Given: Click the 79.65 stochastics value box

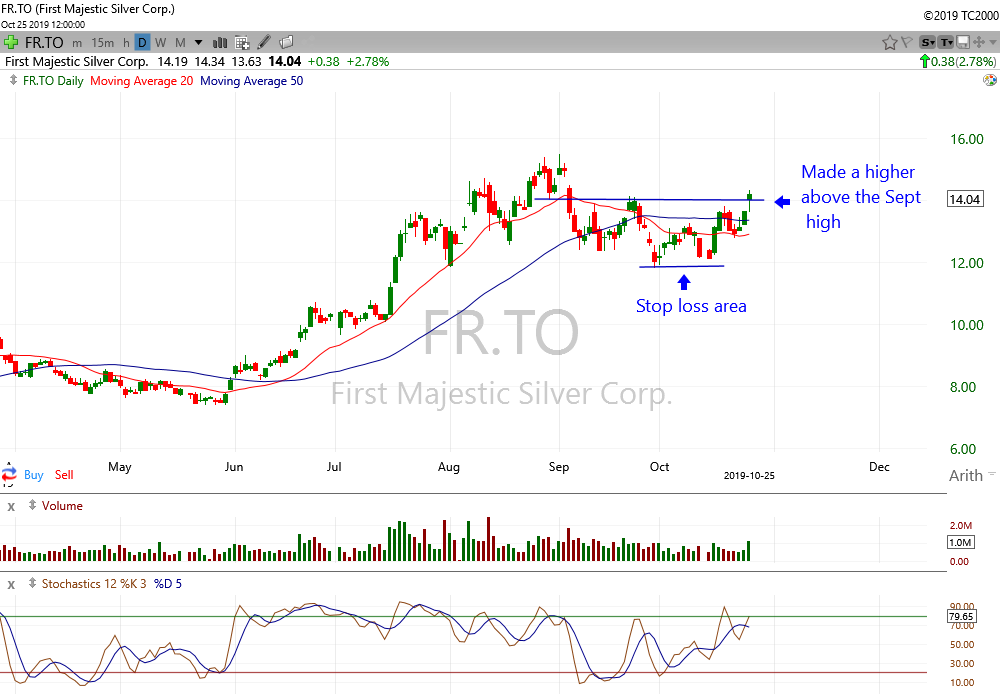Looking at the screenshot, I should [x=961, y=616].
